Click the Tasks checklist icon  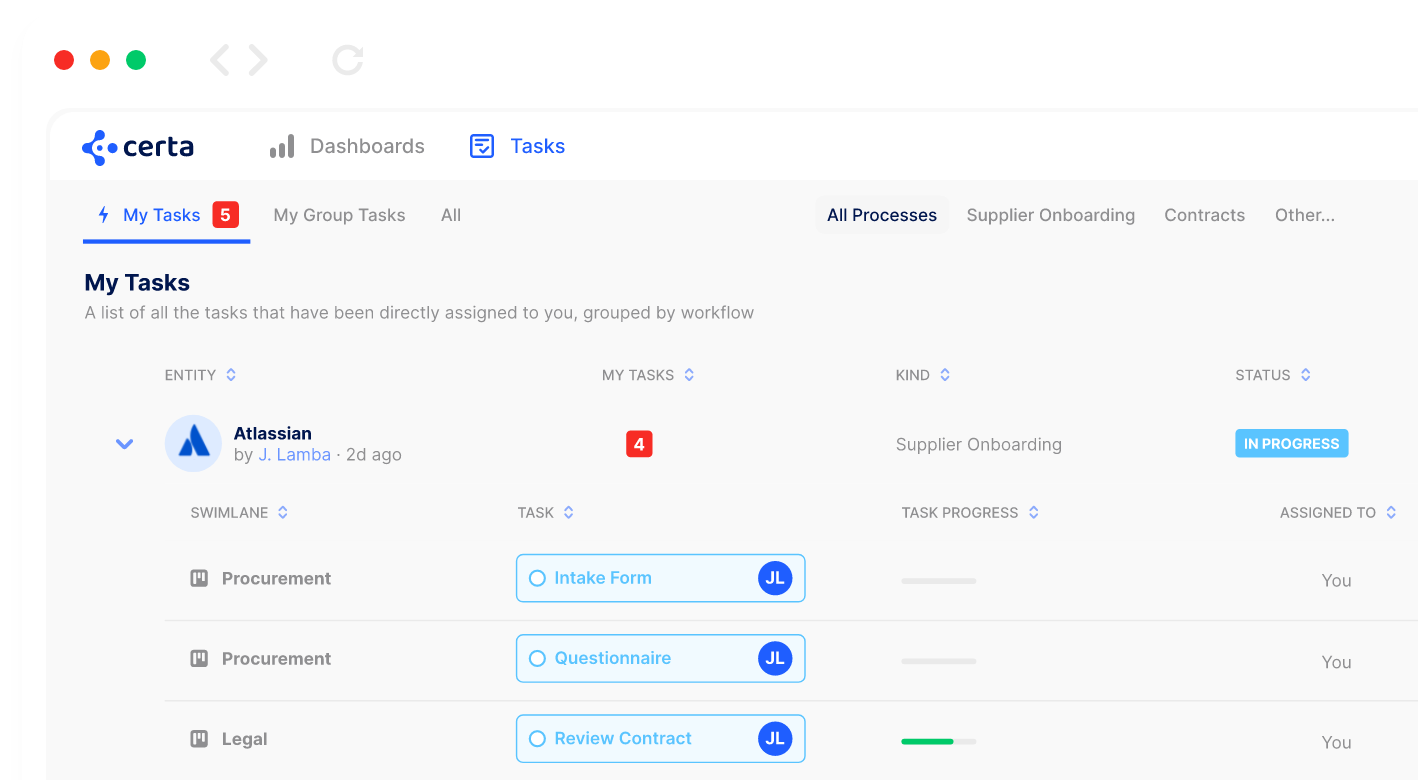(x=482, y=147)
